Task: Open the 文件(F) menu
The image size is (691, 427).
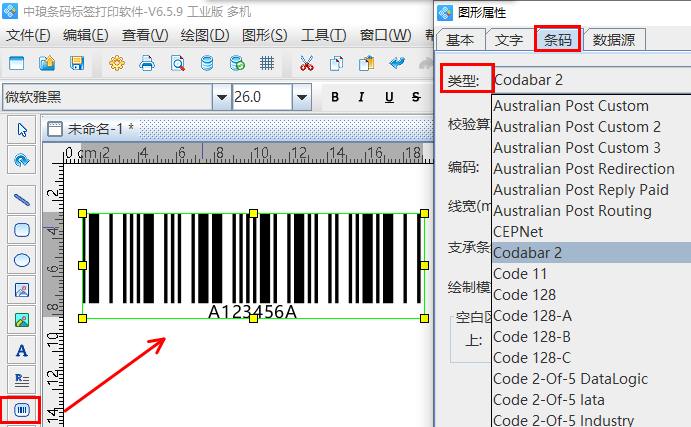Action: (x=28, y=35)
